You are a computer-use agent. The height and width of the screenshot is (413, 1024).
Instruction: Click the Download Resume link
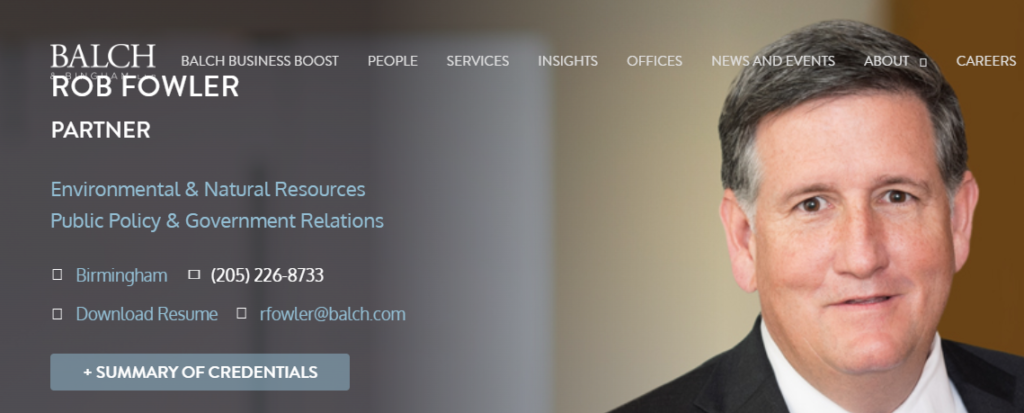click(147, 314)
